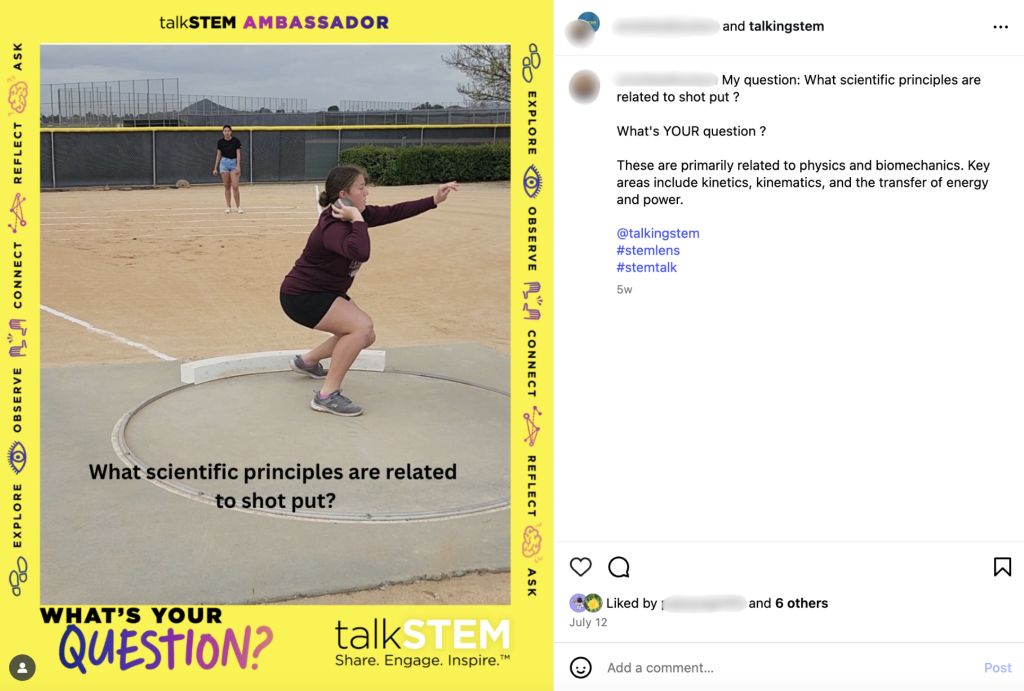Submit comment with the Post button

[997, 667]
